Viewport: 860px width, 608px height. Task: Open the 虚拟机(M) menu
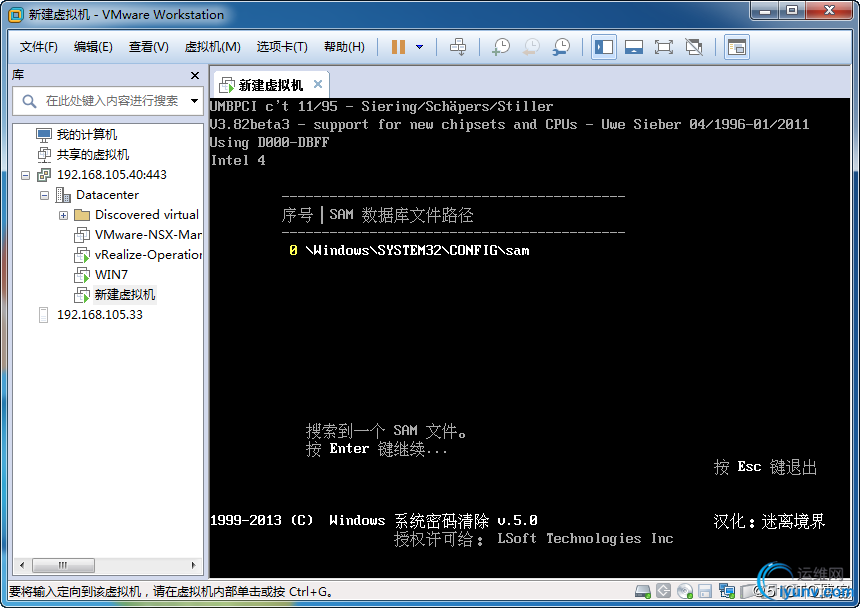(x=212, y=47)
